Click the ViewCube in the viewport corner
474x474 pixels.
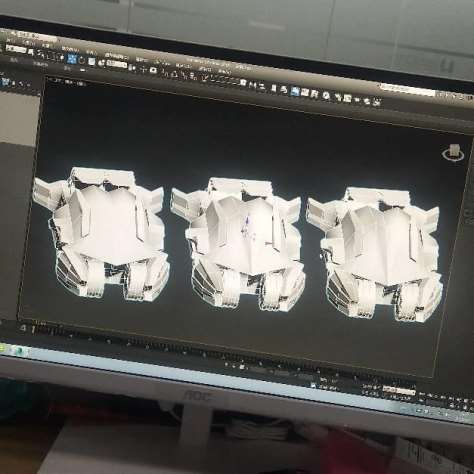453,153
